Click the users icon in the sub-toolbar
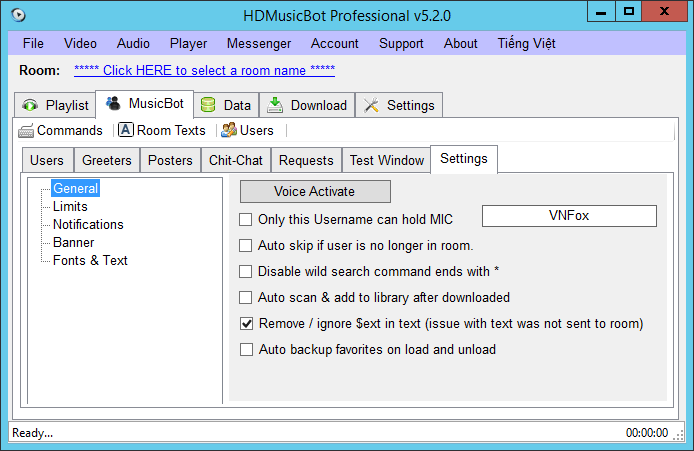This screenshot has width=694, height=451. pyautogui.click(x=229, y=130)
